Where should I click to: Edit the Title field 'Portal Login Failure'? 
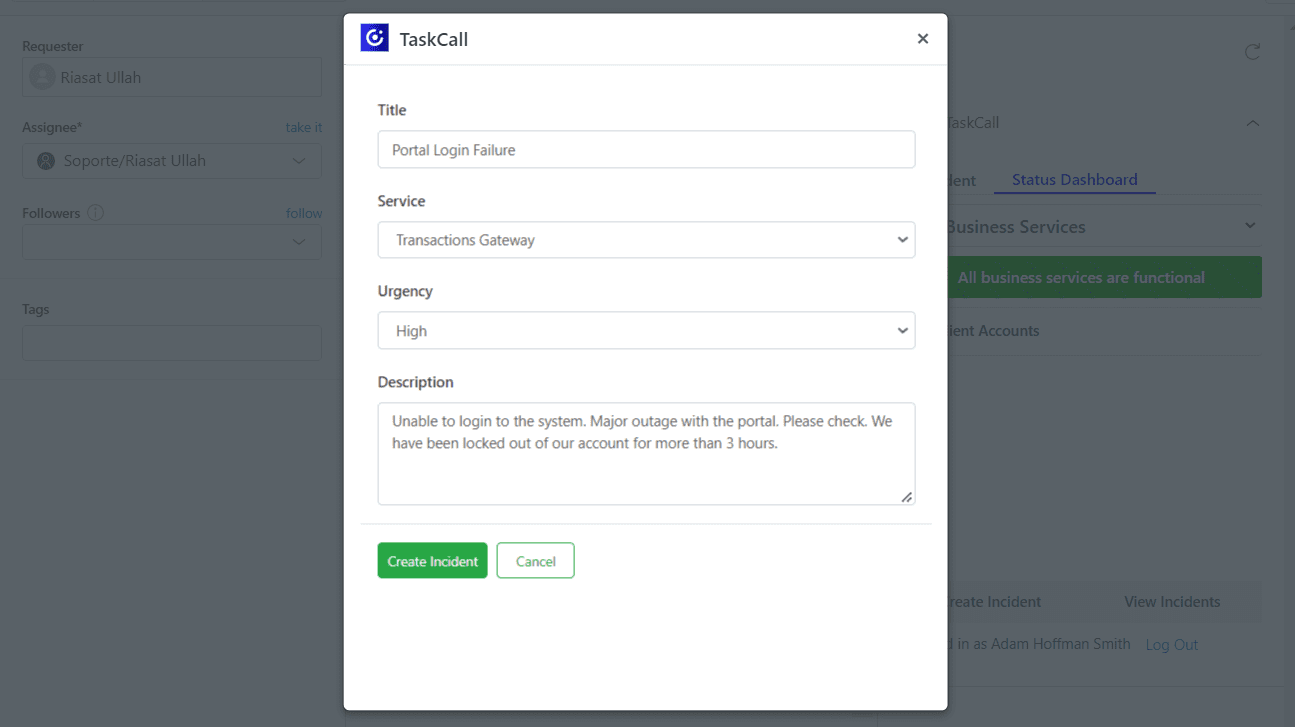[646, 150]
